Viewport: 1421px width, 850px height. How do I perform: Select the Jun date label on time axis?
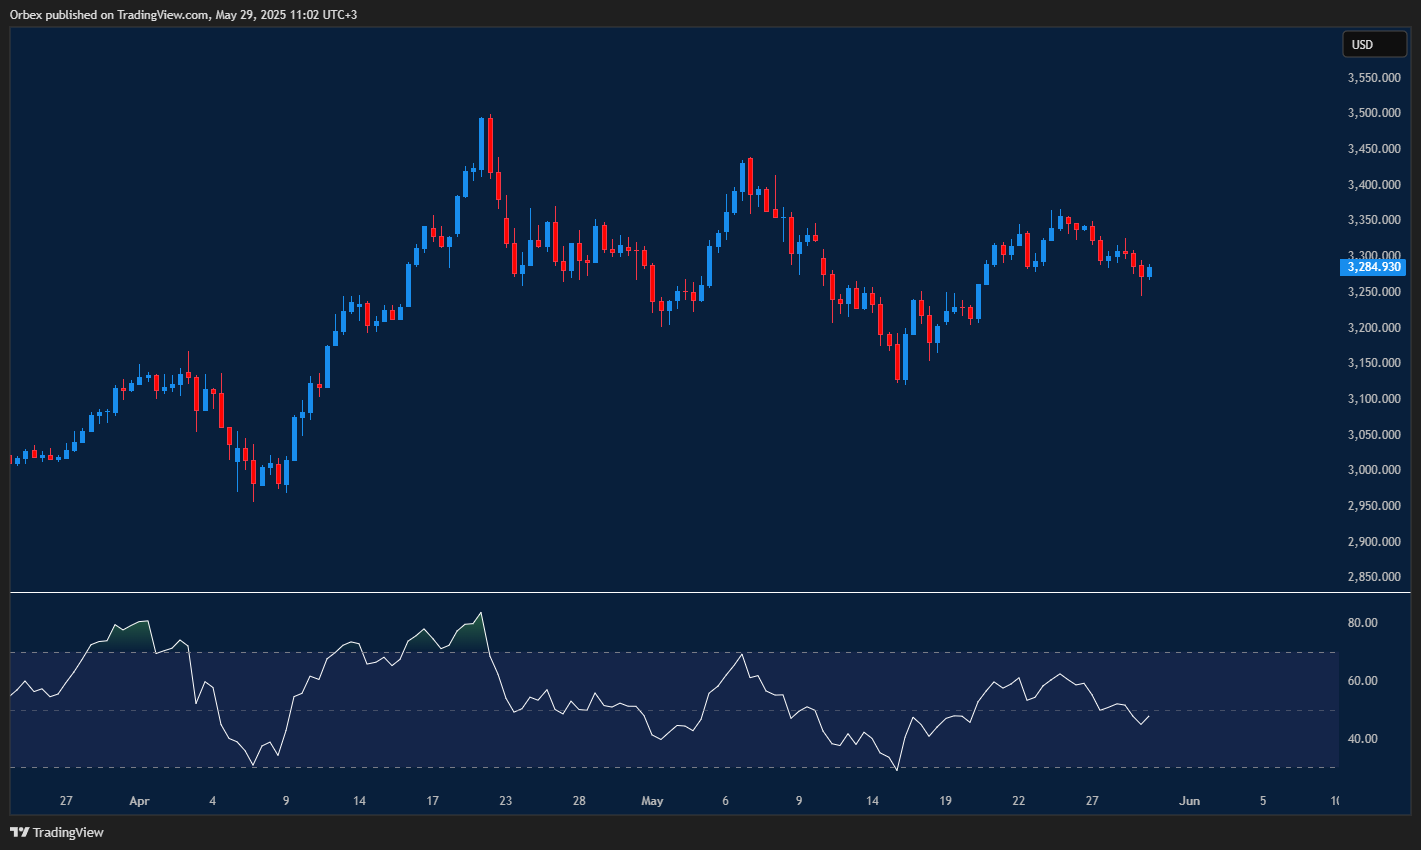pos(1189,801)
